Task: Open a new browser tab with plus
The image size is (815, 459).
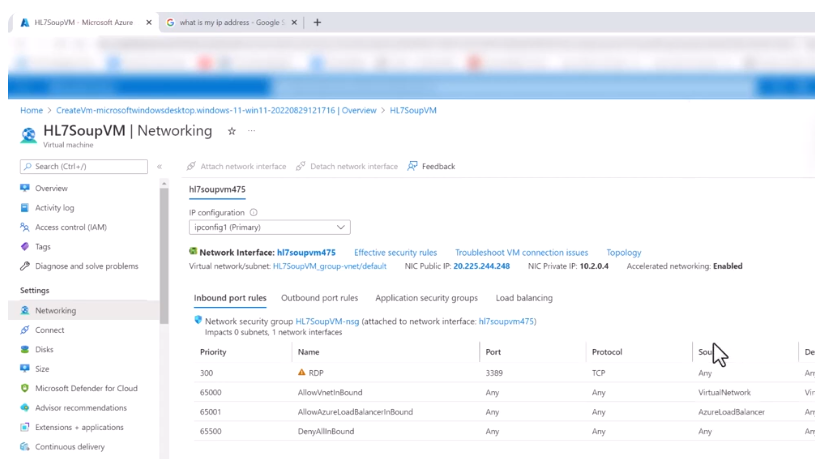Action: tap(317, 22)
